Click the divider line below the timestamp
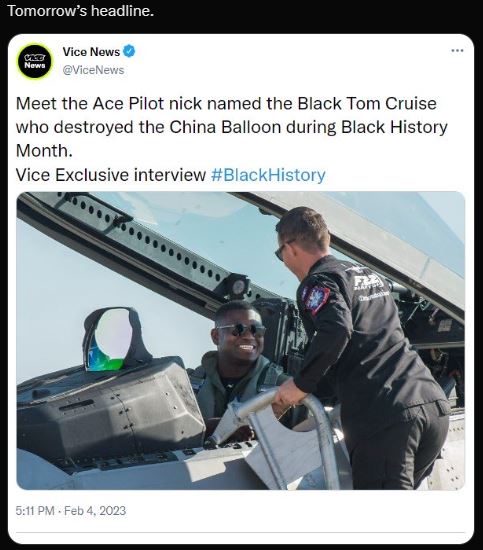 (241, 532)
